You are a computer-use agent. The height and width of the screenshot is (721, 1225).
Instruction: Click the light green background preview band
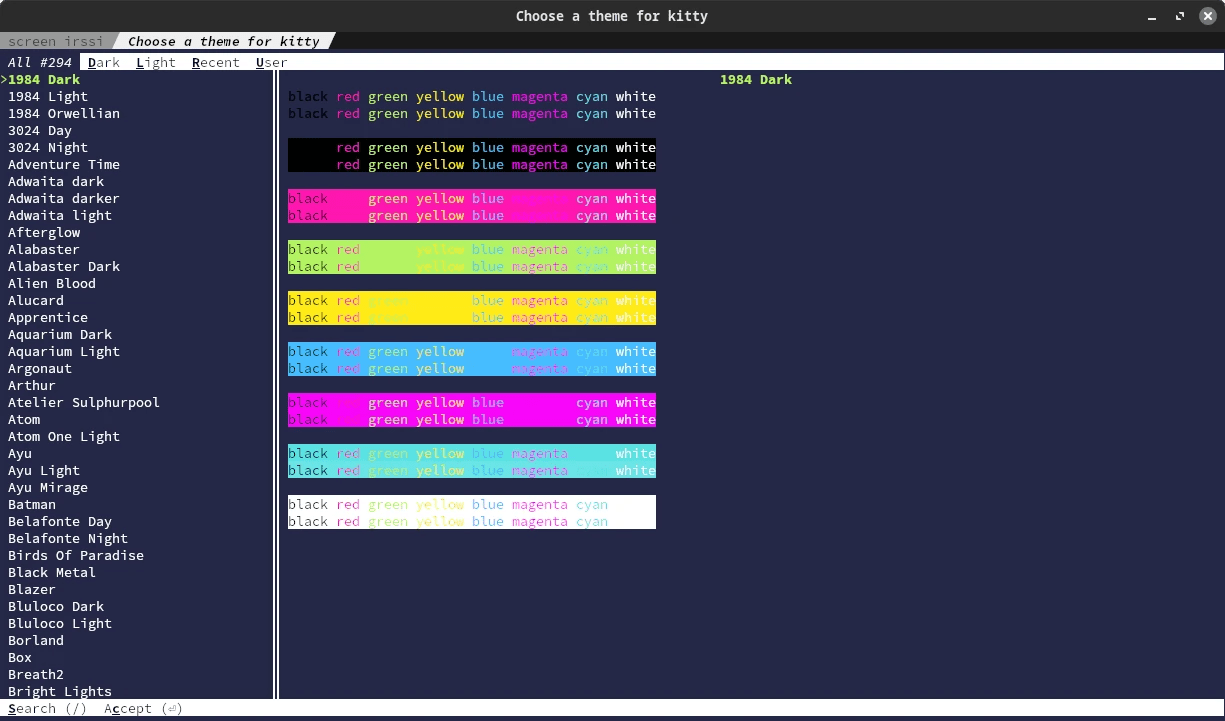point(472,257)
